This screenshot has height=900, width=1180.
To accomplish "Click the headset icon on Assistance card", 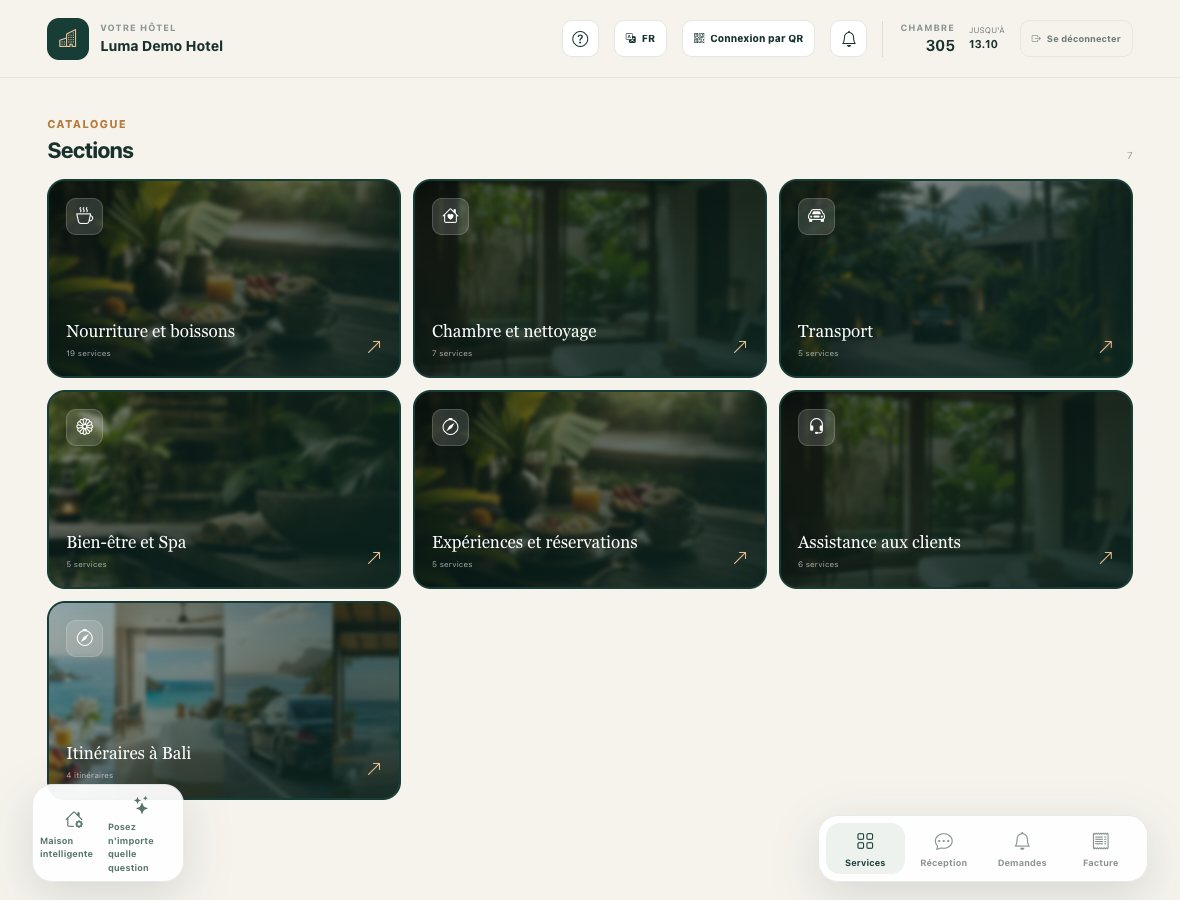I will pos(816,427).
